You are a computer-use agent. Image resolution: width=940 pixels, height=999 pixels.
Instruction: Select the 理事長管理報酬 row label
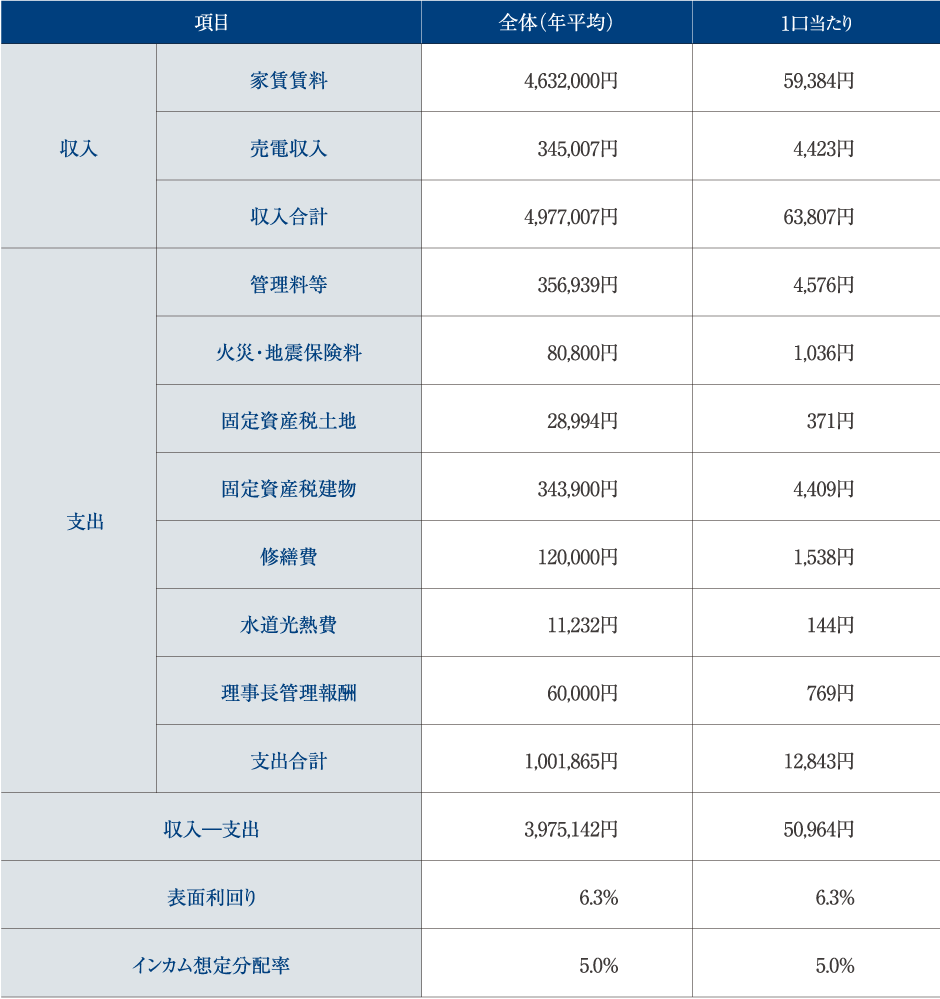coord(288,692)
